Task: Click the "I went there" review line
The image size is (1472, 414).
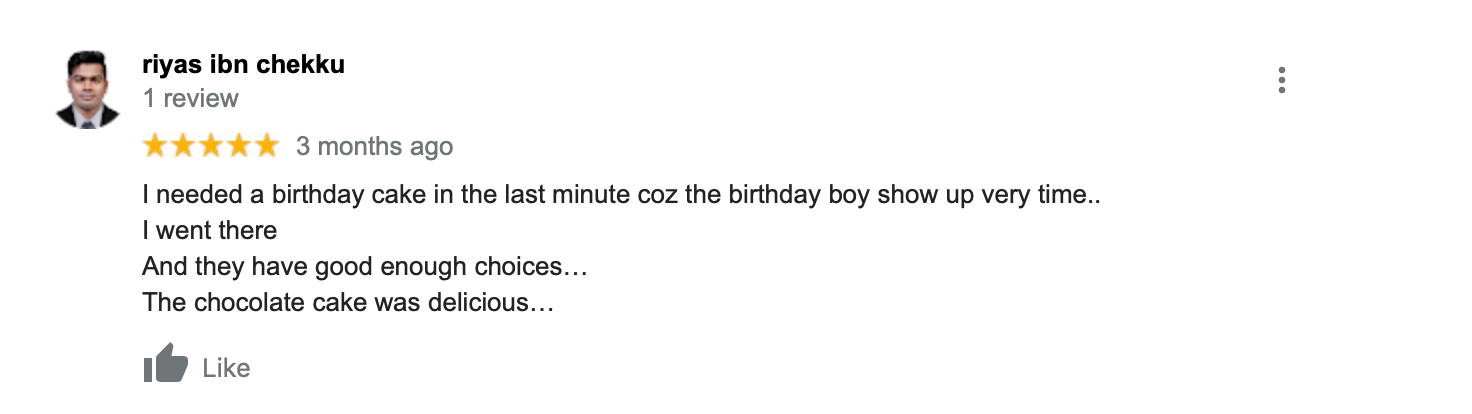Action: point(210,230)
